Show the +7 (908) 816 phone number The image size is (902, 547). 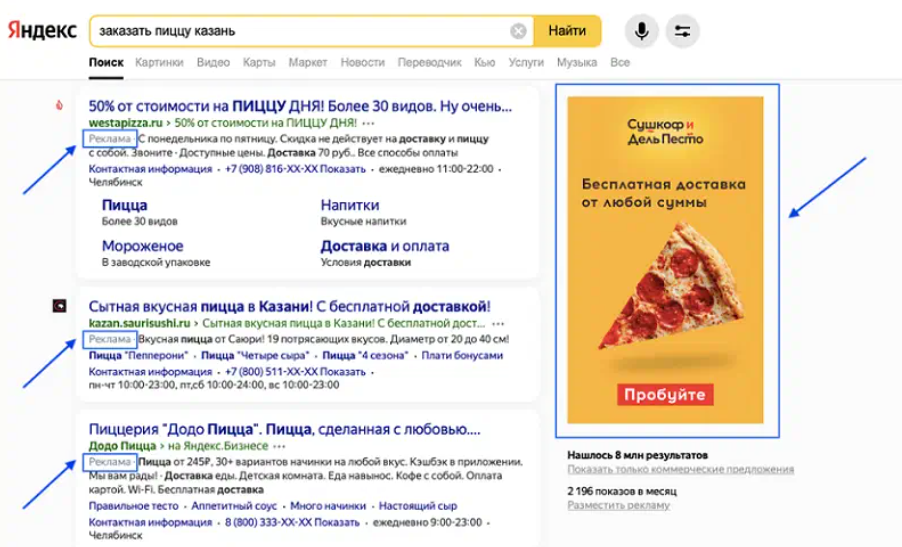(295, 169)
